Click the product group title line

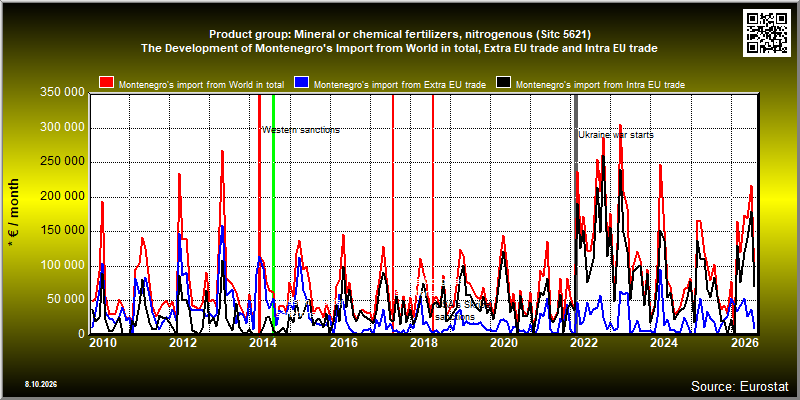point(400,35)
